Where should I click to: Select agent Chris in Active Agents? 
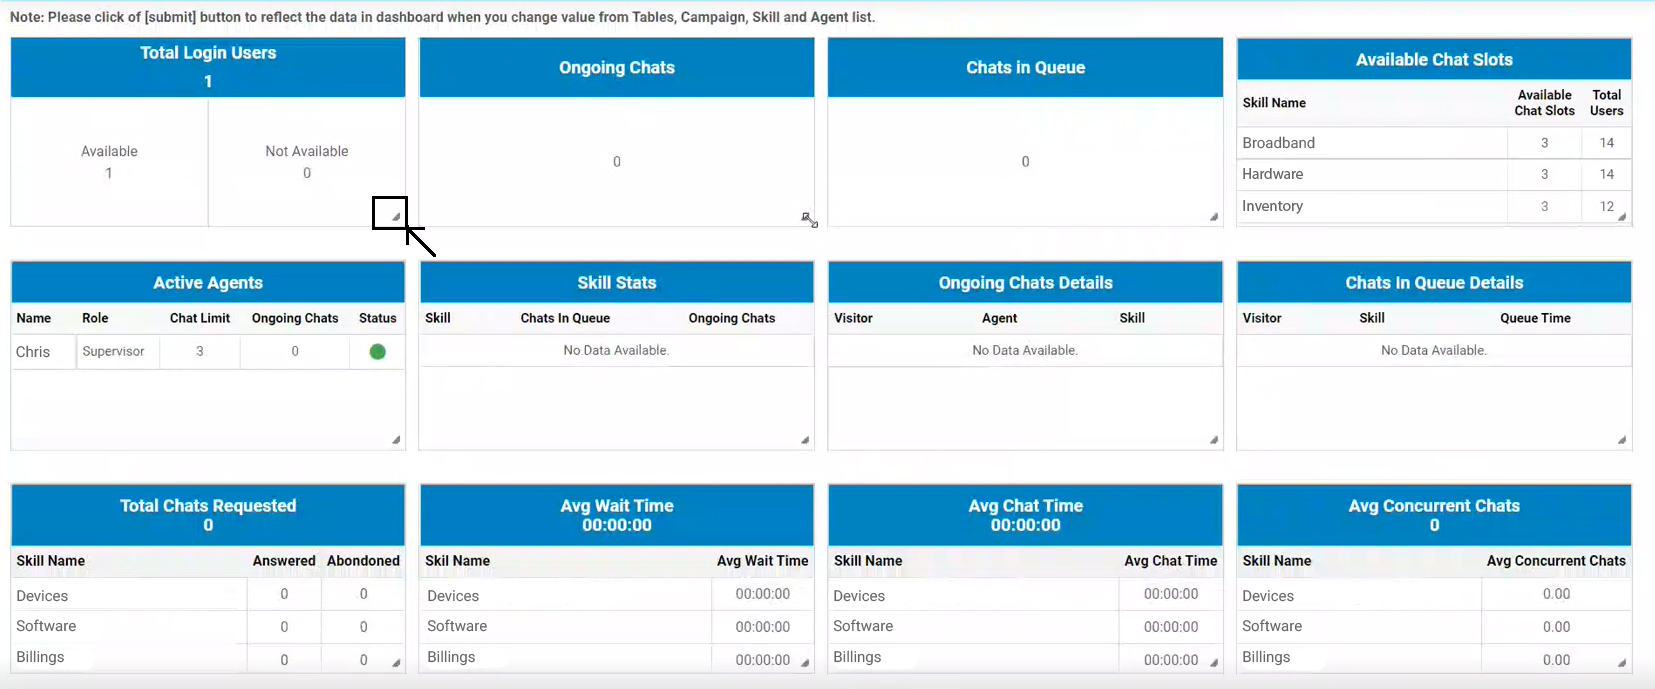click(33, 352)
